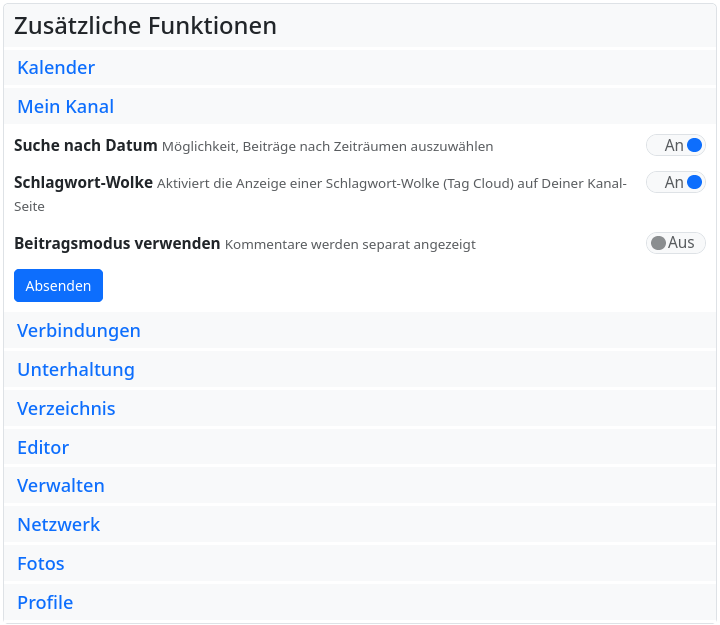
Task: Open the Unterhaltung settings group
Action: tap(76, 370)
